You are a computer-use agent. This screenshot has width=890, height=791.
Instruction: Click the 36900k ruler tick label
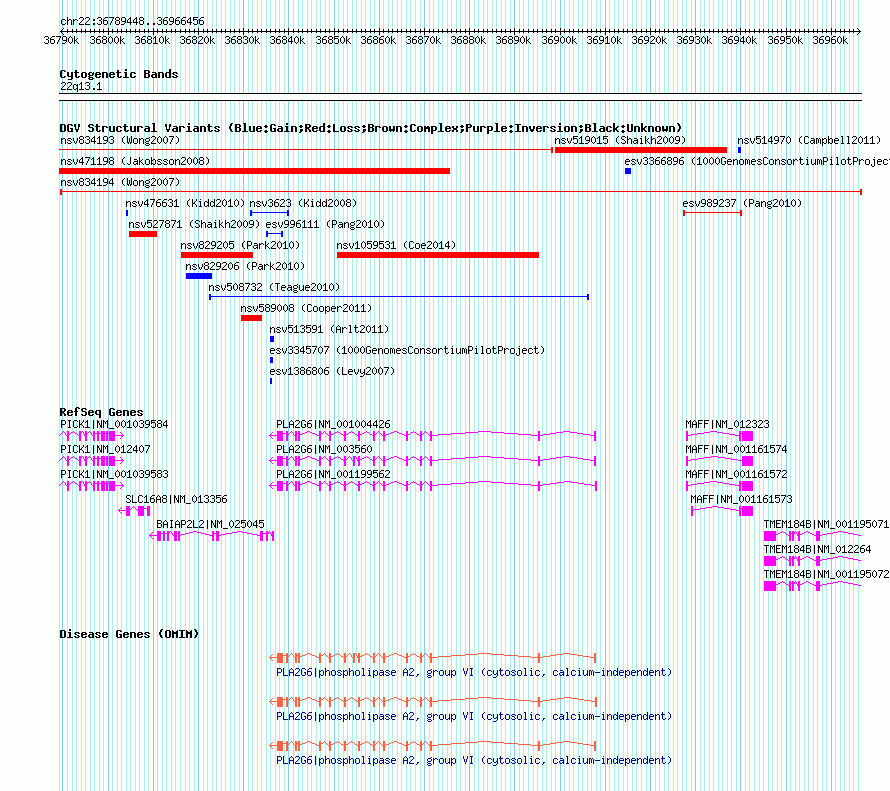[559, 40]
